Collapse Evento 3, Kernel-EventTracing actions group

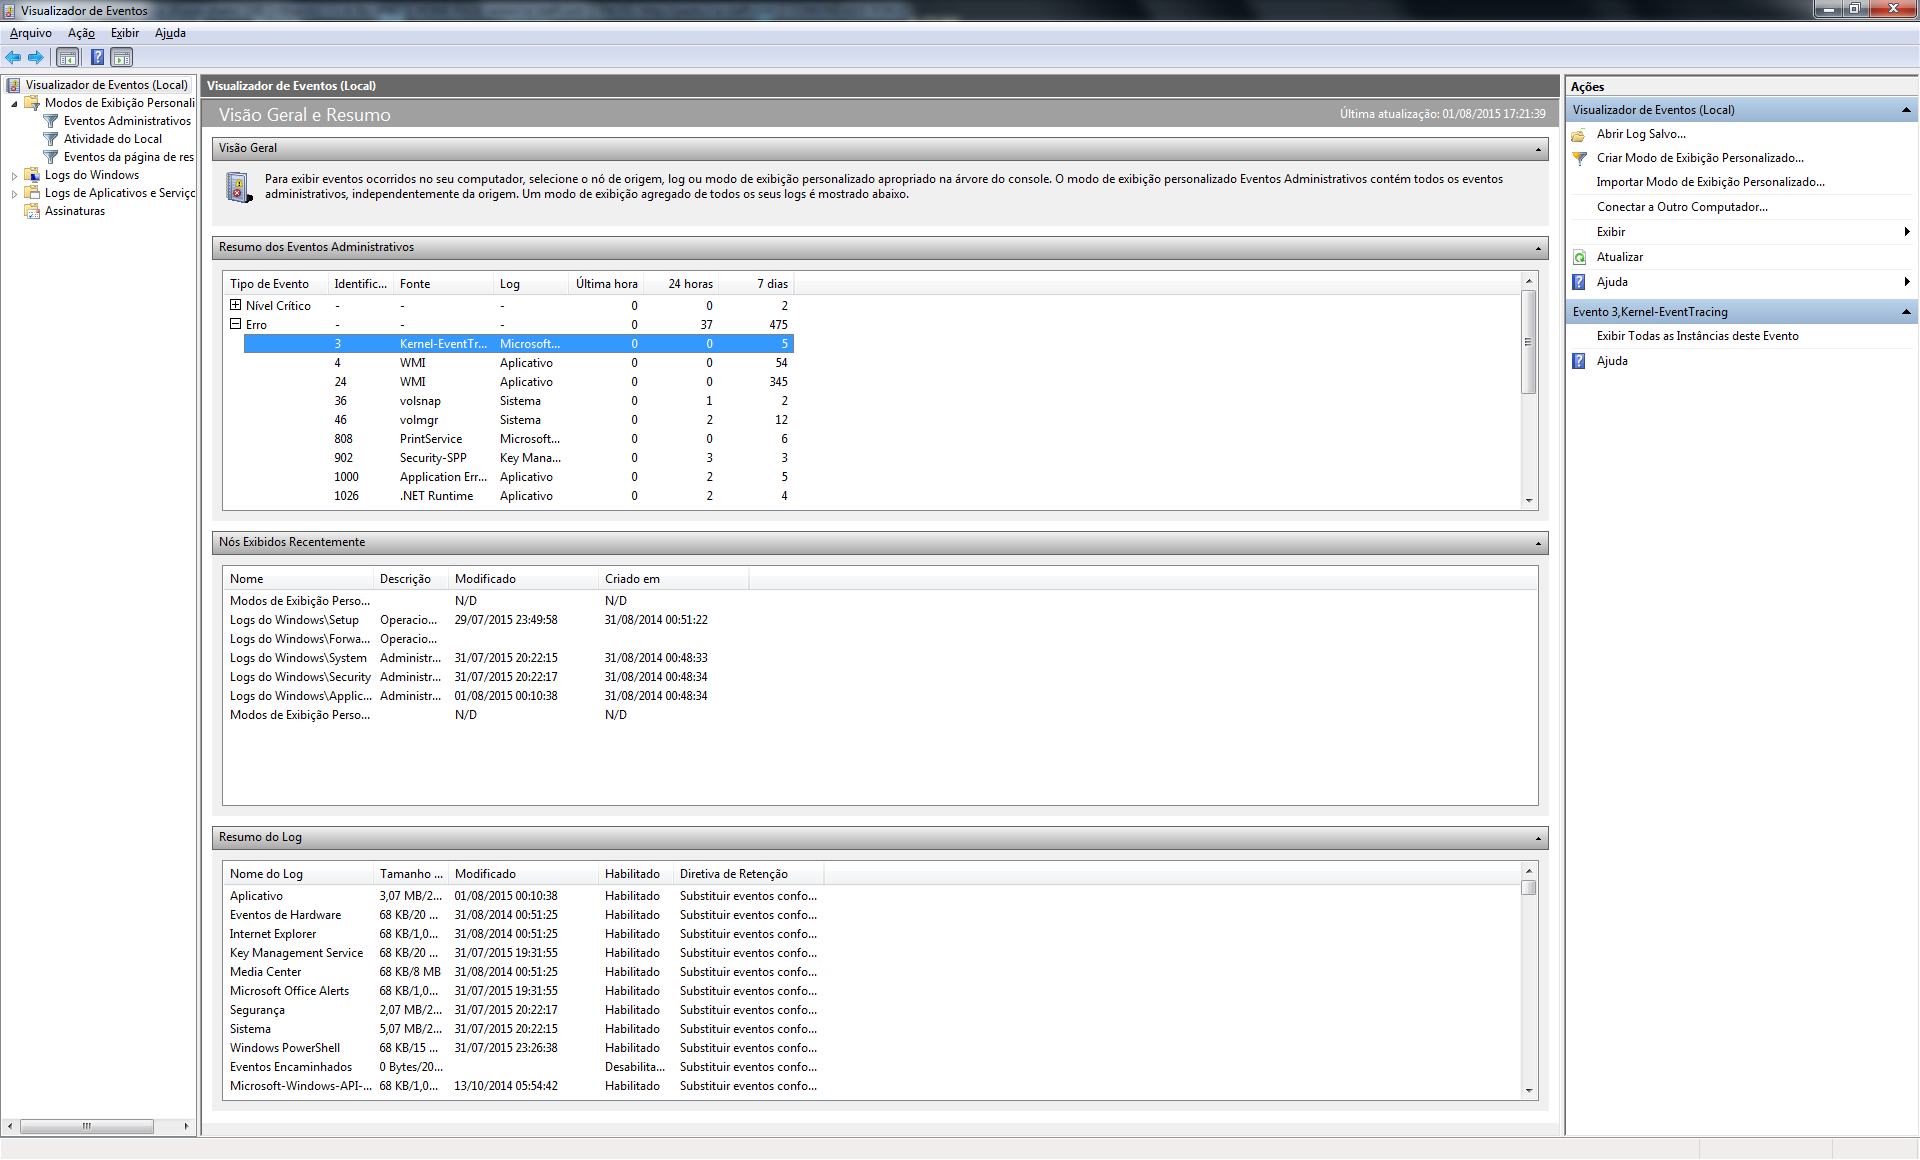(x=1906, y=312)
